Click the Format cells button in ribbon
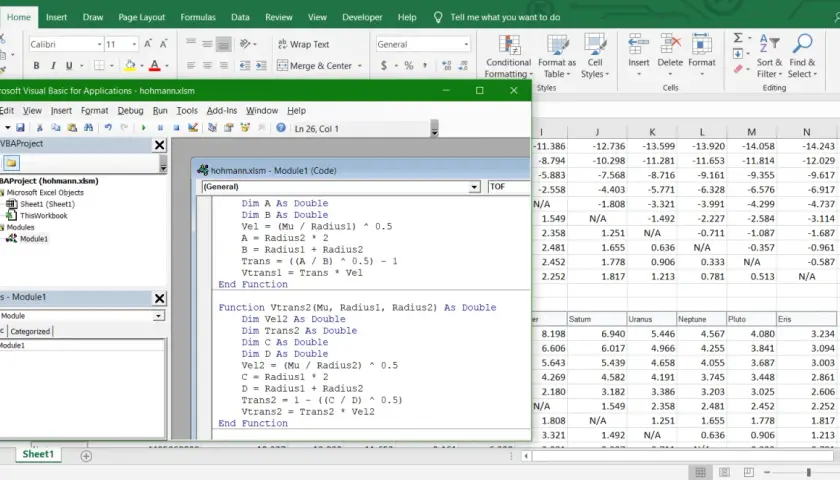Viewport: 840px width, 480px height. point(702,55)
